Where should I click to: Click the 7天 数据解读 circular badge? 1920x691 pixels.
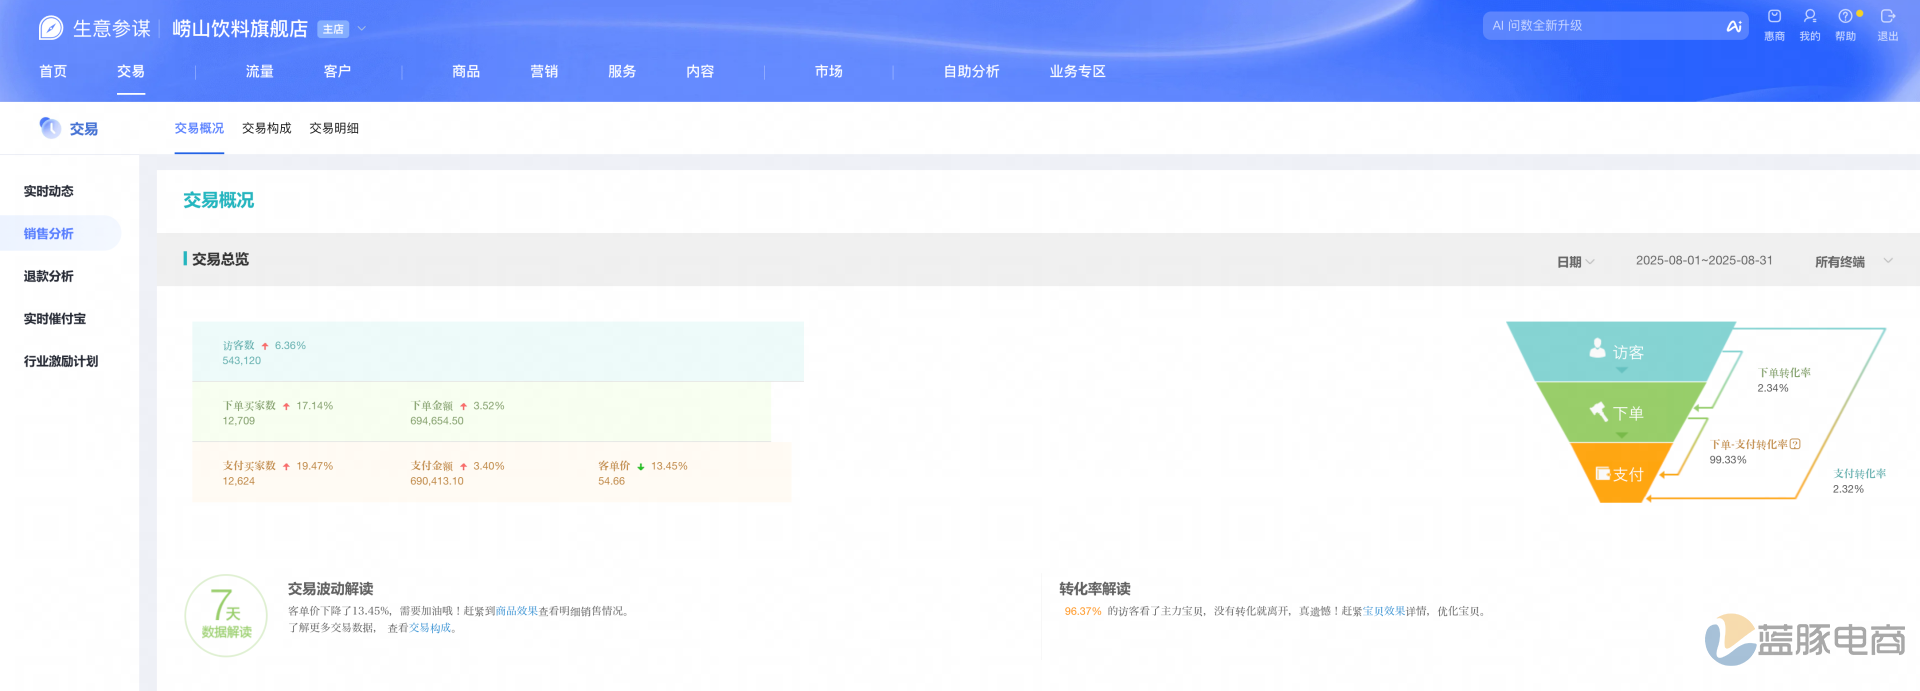coord(226,615)
